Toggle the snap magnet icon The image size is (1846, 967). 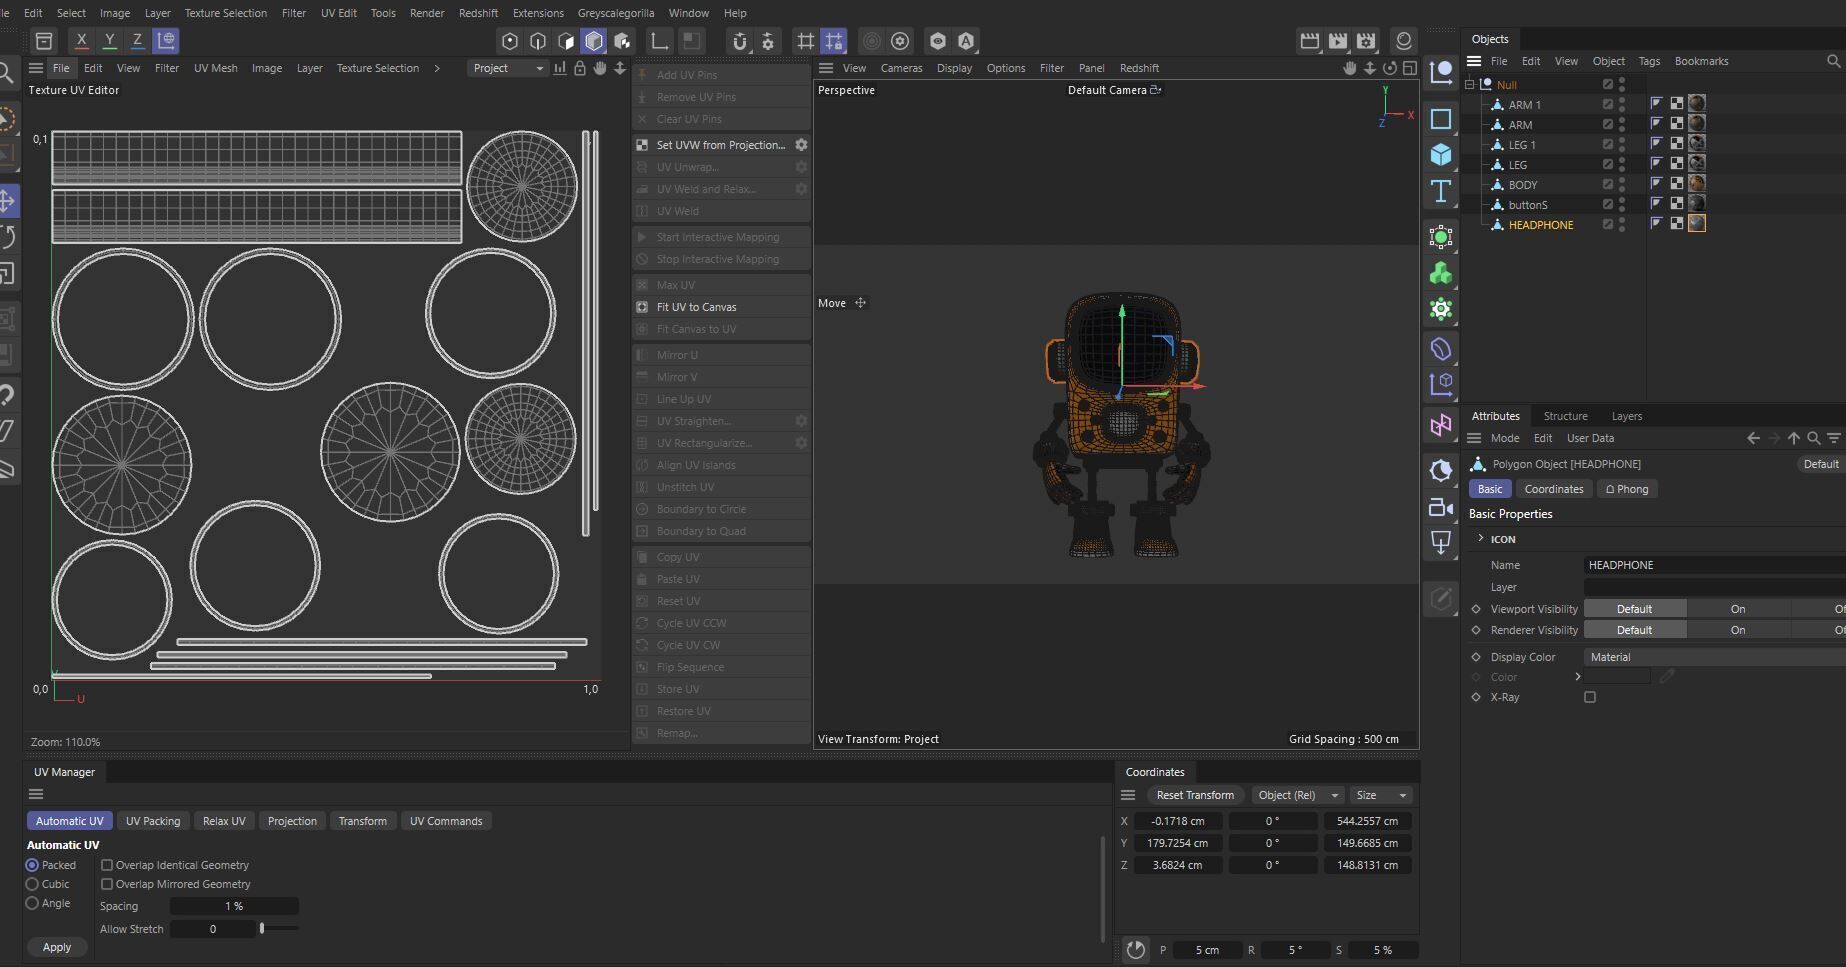coord(739,41)
